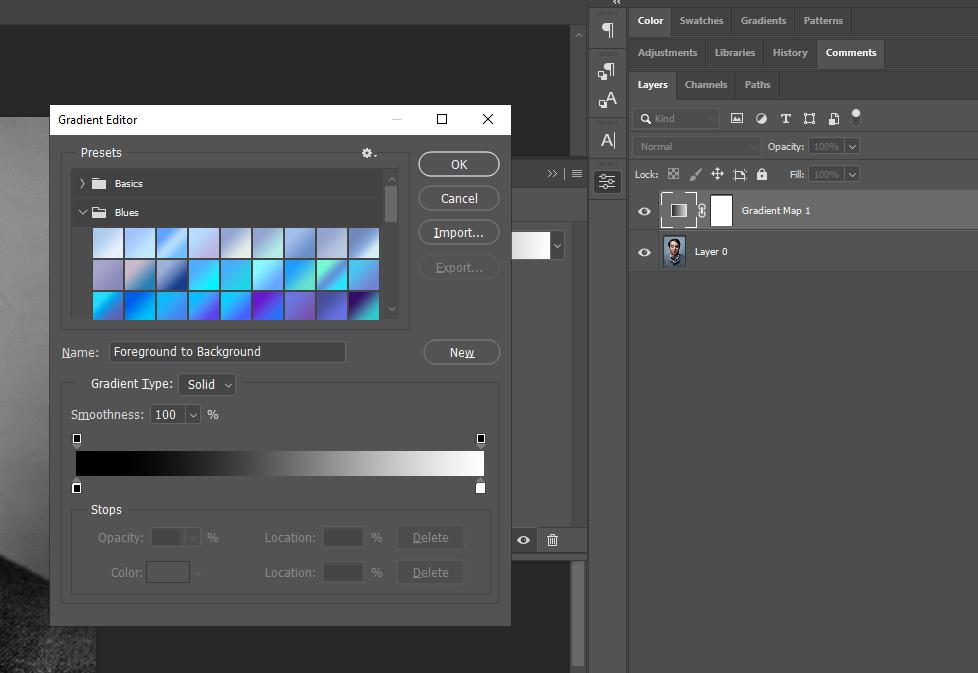
Task: Hide Layer 0 with its eye icon
Action: 644,251
